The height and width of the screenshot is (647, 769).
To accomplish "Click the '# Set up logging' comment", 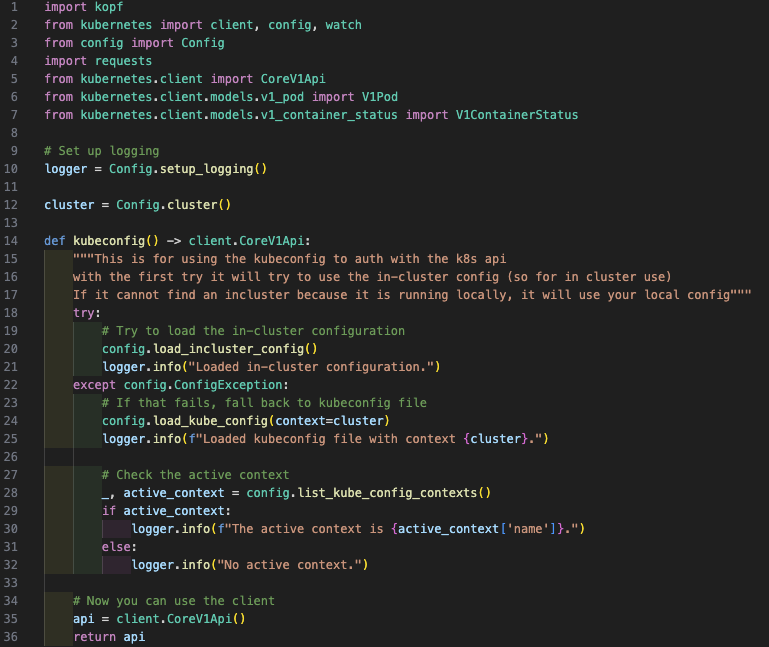I will click(102, 151).
